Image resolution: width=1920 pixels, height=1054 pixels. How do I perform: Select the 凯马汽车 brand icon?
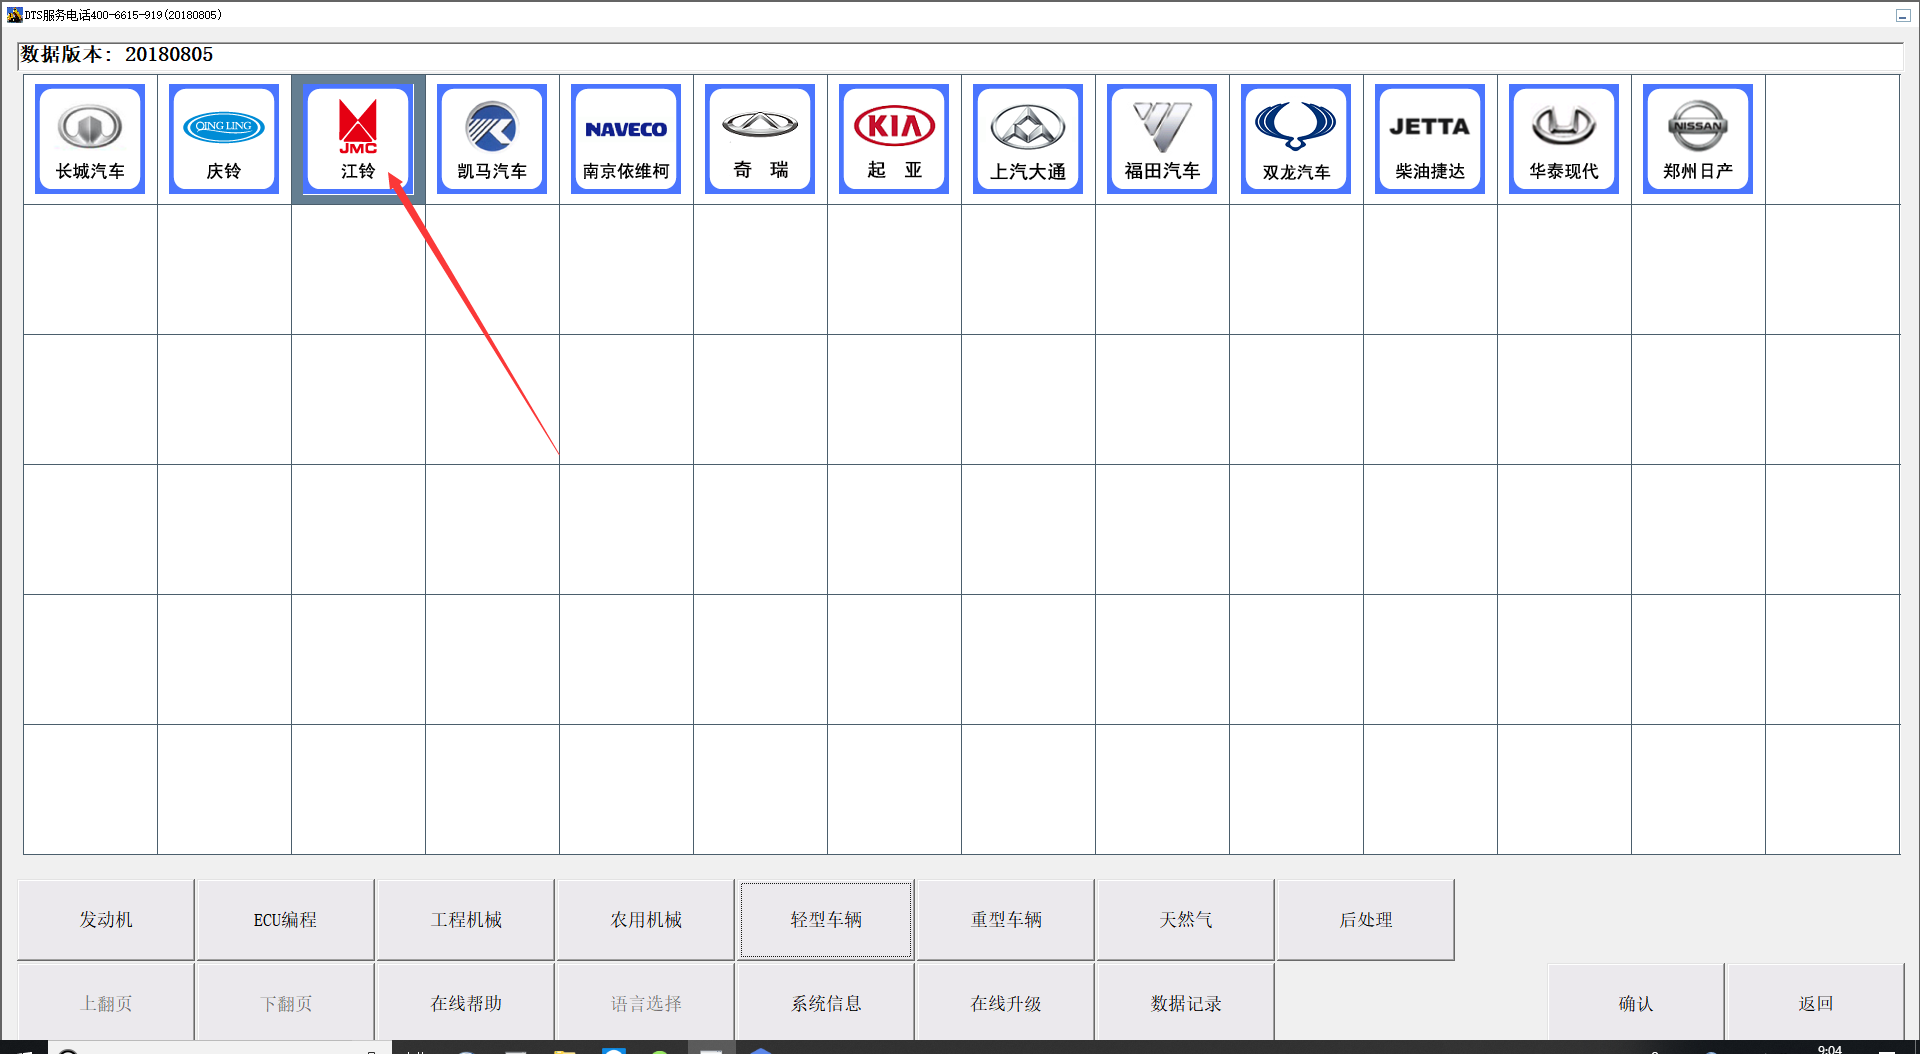(492, 139)
